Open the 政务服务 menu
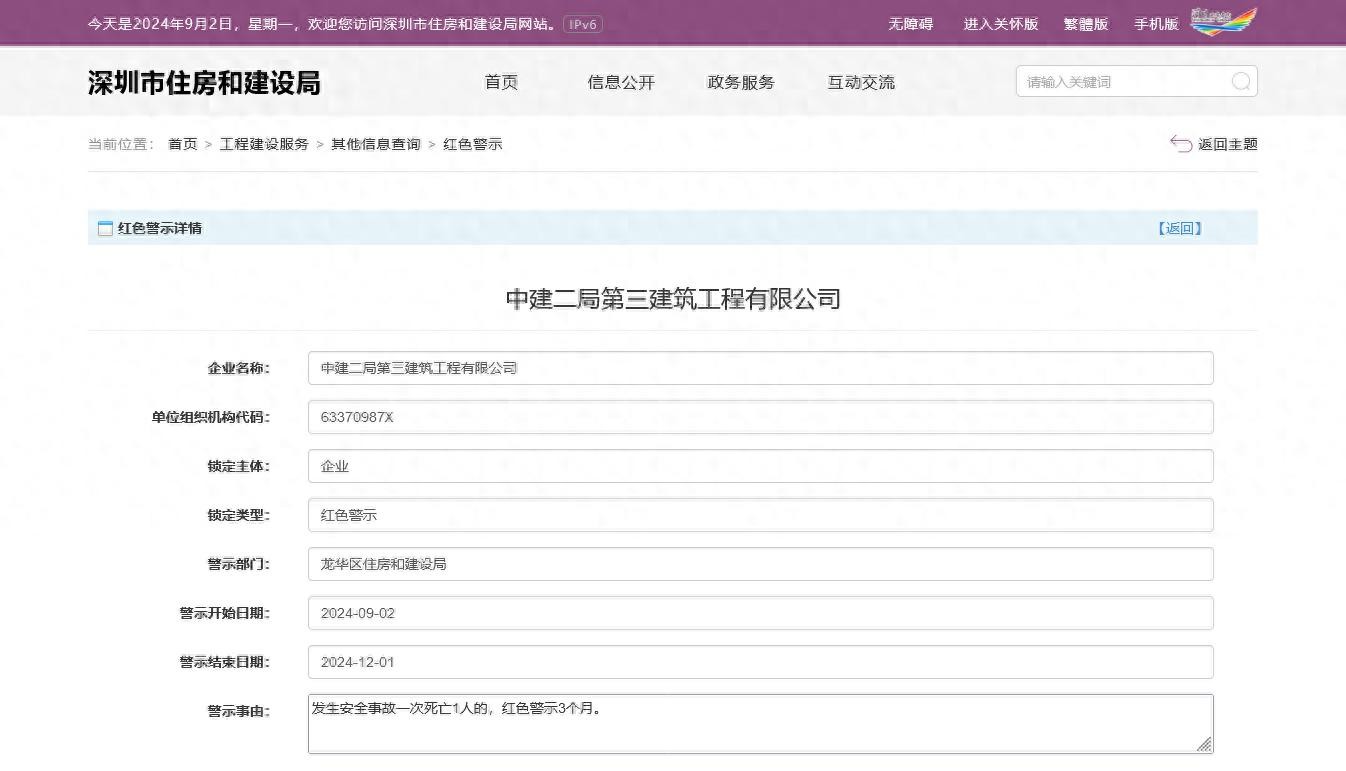This screenshot has height=771, width=1346. (x=740, y=82)
